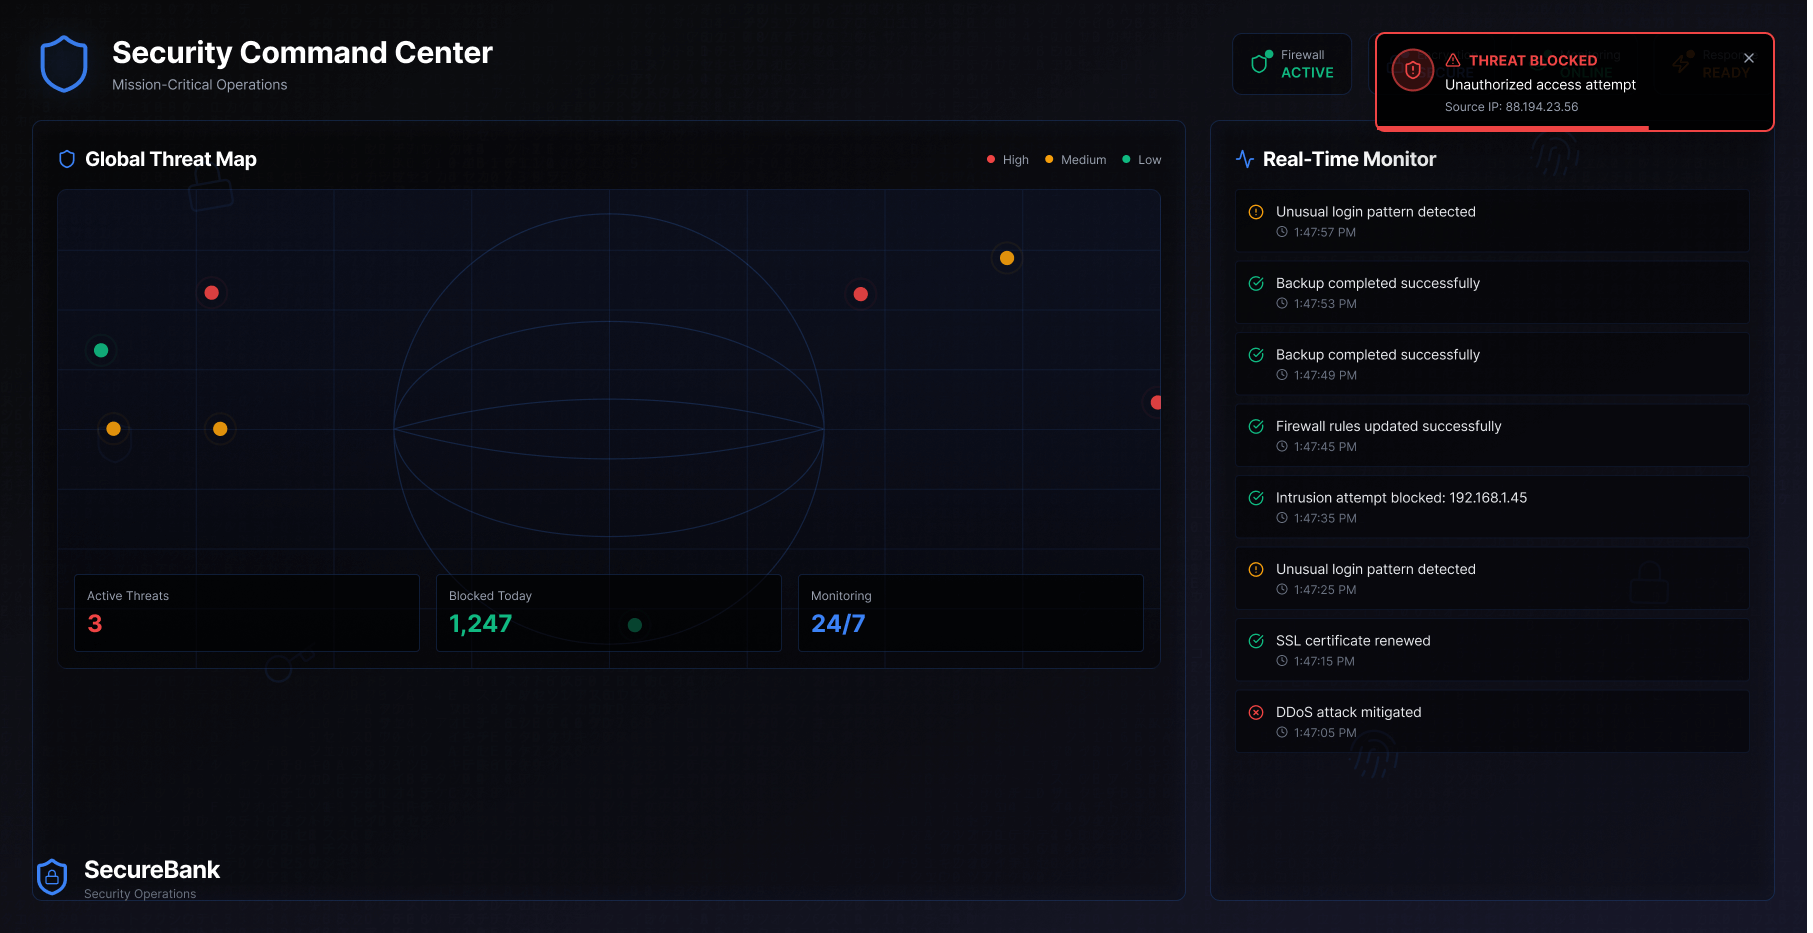1813x933 pixels.
Task: Click the warning triangle beside THREAT BLOCKED
Action: 1453,61
